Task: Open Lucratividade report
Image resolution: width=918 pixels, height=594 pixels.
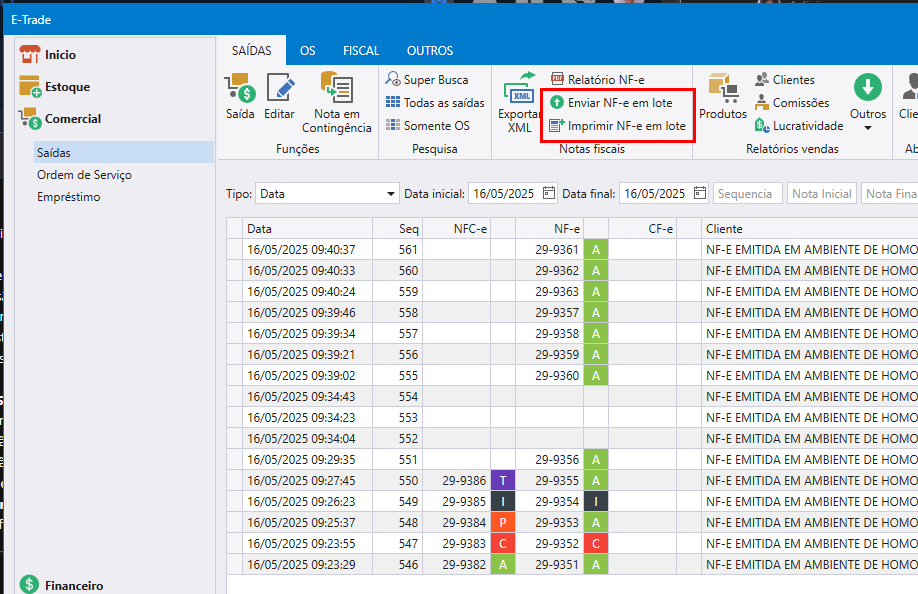Action: pos(799,125)
